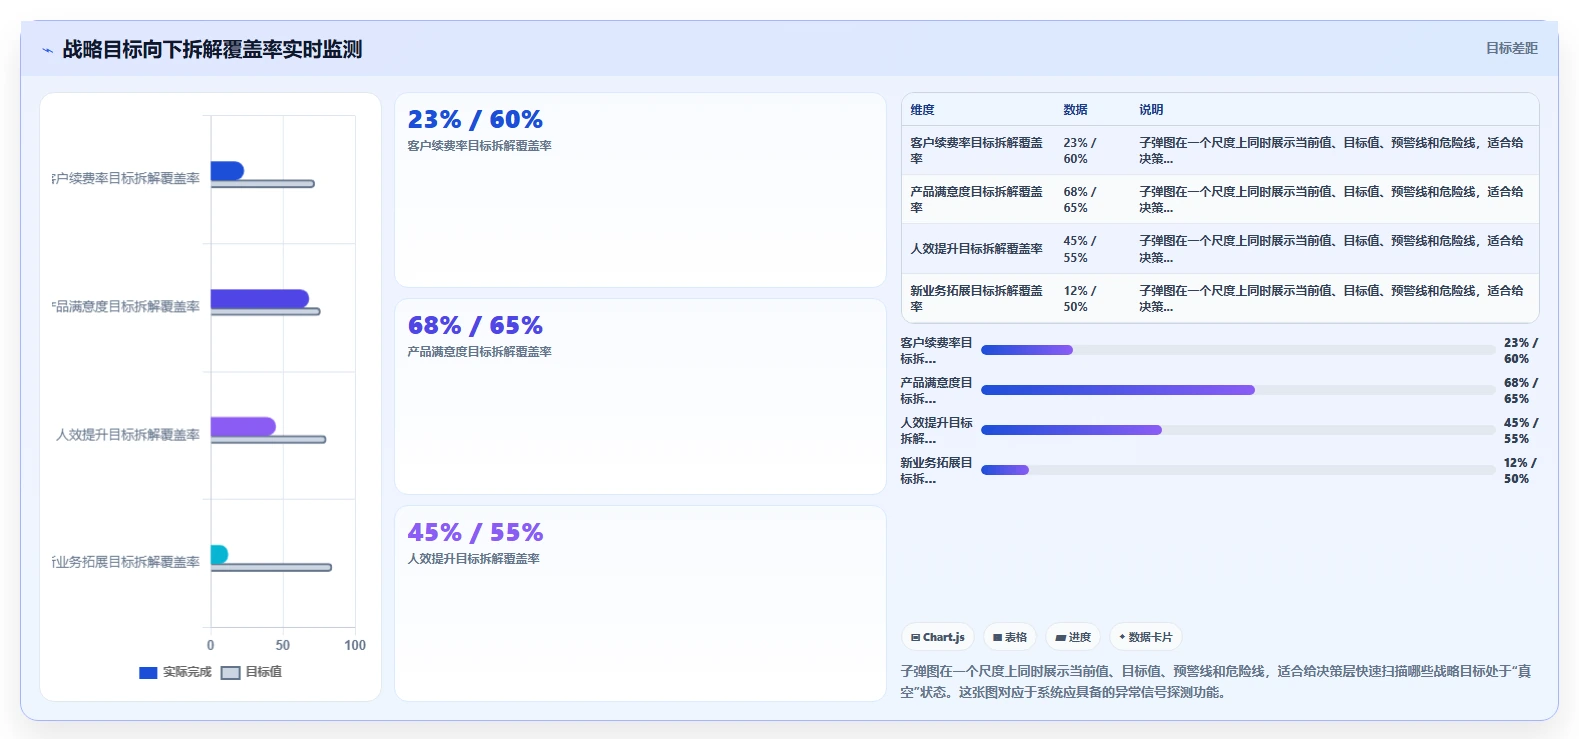Image resolution: width=1579 pixels, height=739 pixels.
Task: Click the 人效提升目标拆解覆盖率 chart axis label
Action: tap(128, 434)
